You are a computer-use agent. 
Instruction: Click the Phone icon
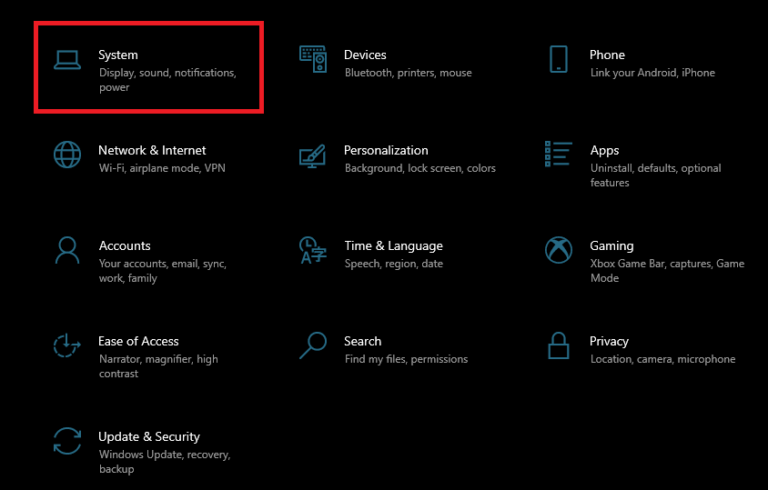(558, 59)
